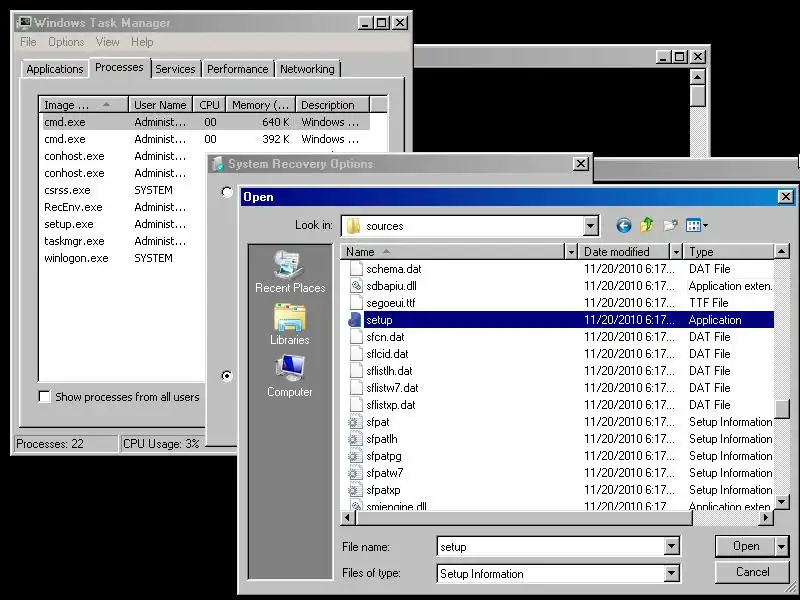Click the sdbapiu.dll file icon
This screenshot has width=800, height=600.
point(356,286)
